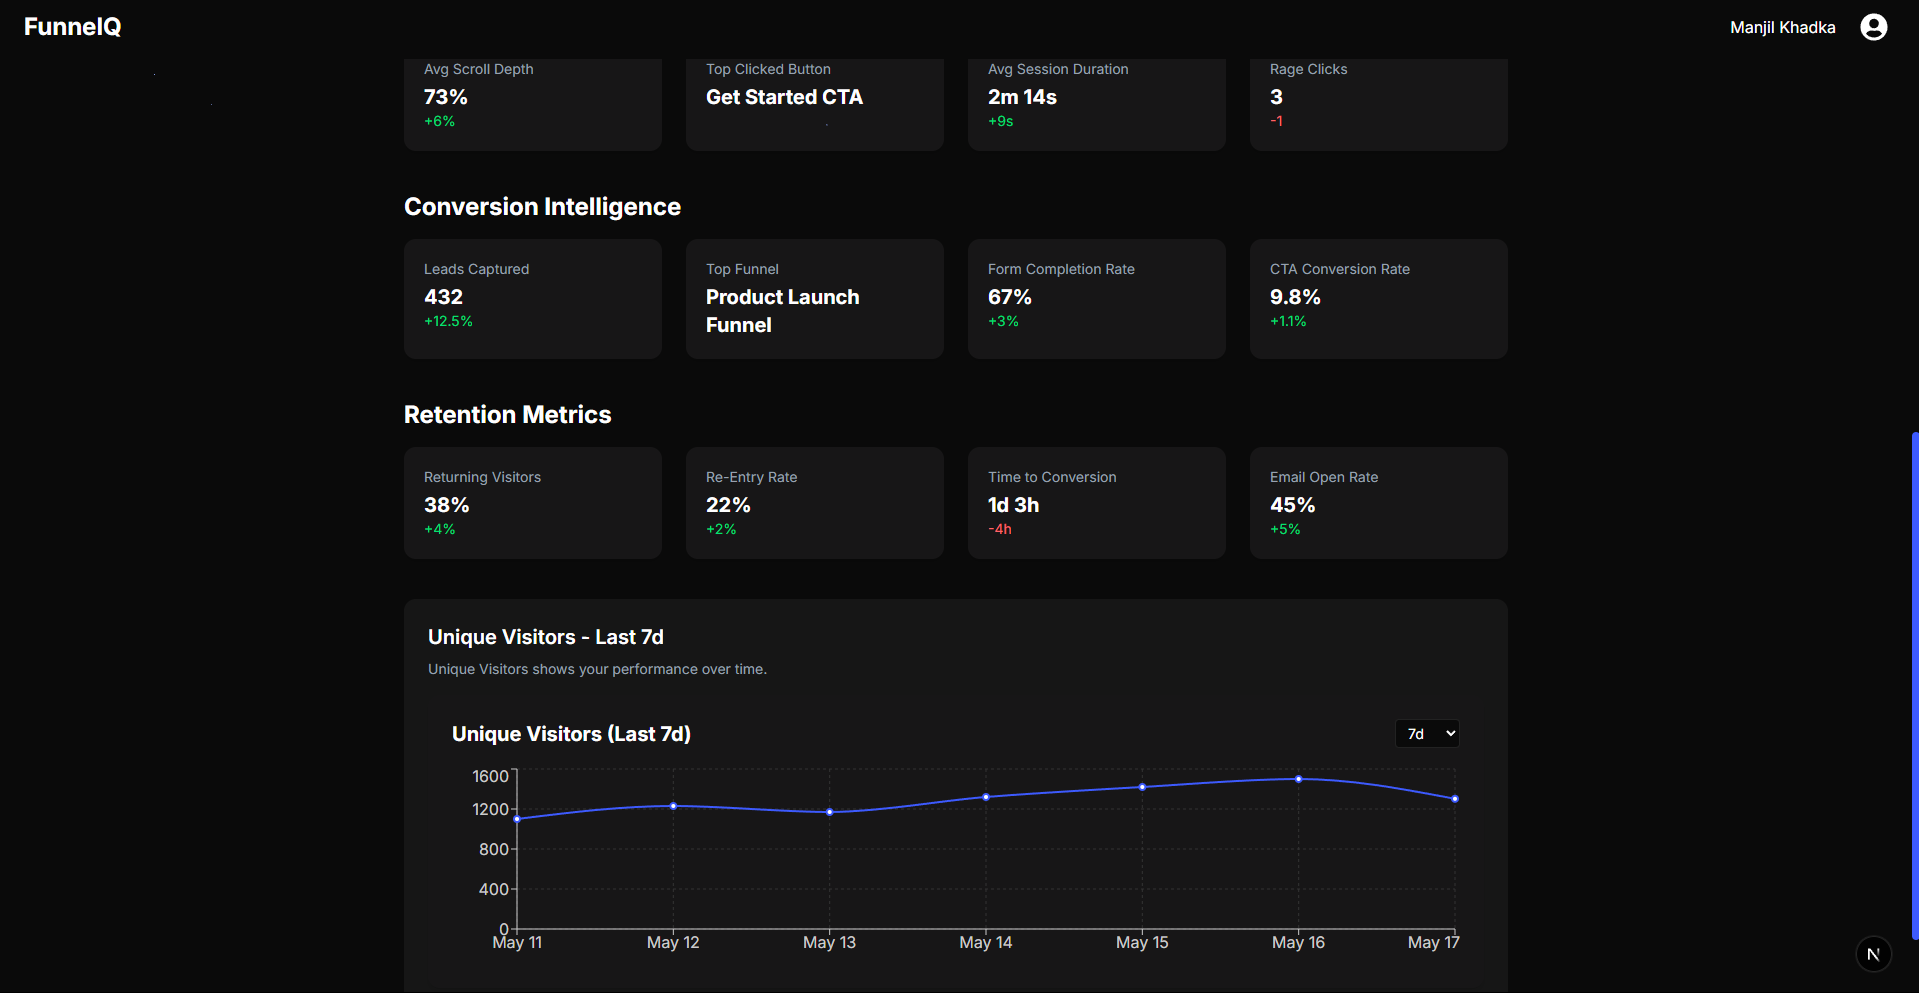This screenshot has height=993, width=1919.
Task: Click the May 16 data point on chart
Action: click(1298, 779)
